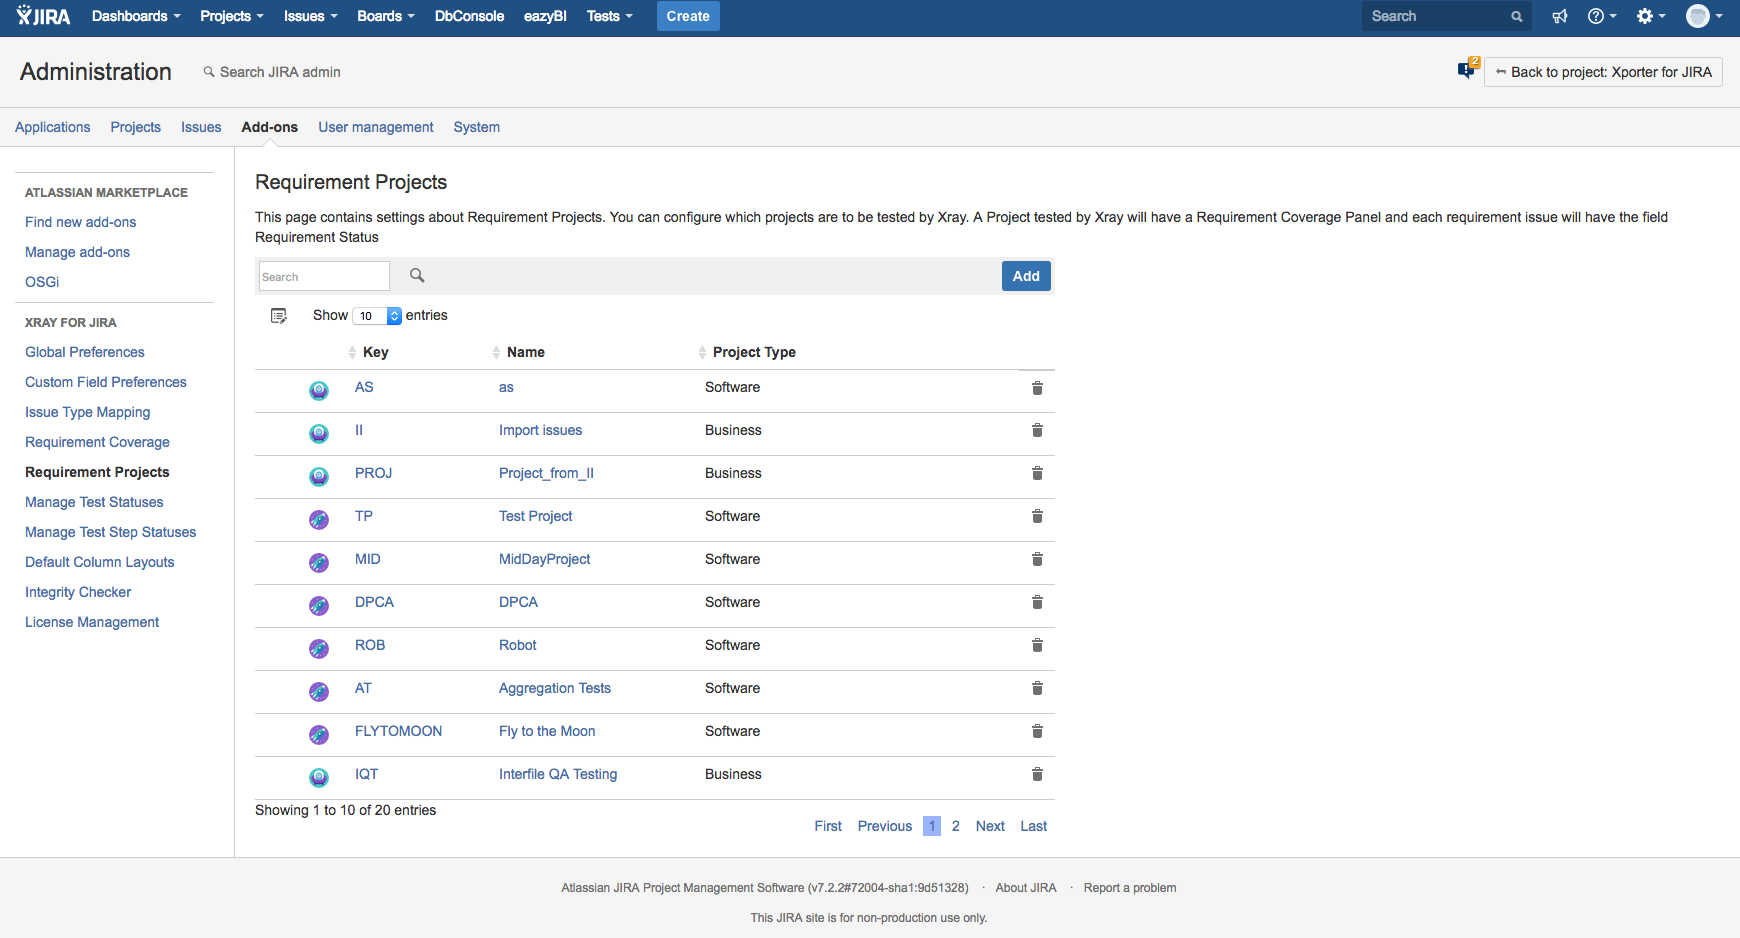This screenshot has width=1740, height=938.
Task: Switch to the Issues admin tab
Action: (201, 127)
